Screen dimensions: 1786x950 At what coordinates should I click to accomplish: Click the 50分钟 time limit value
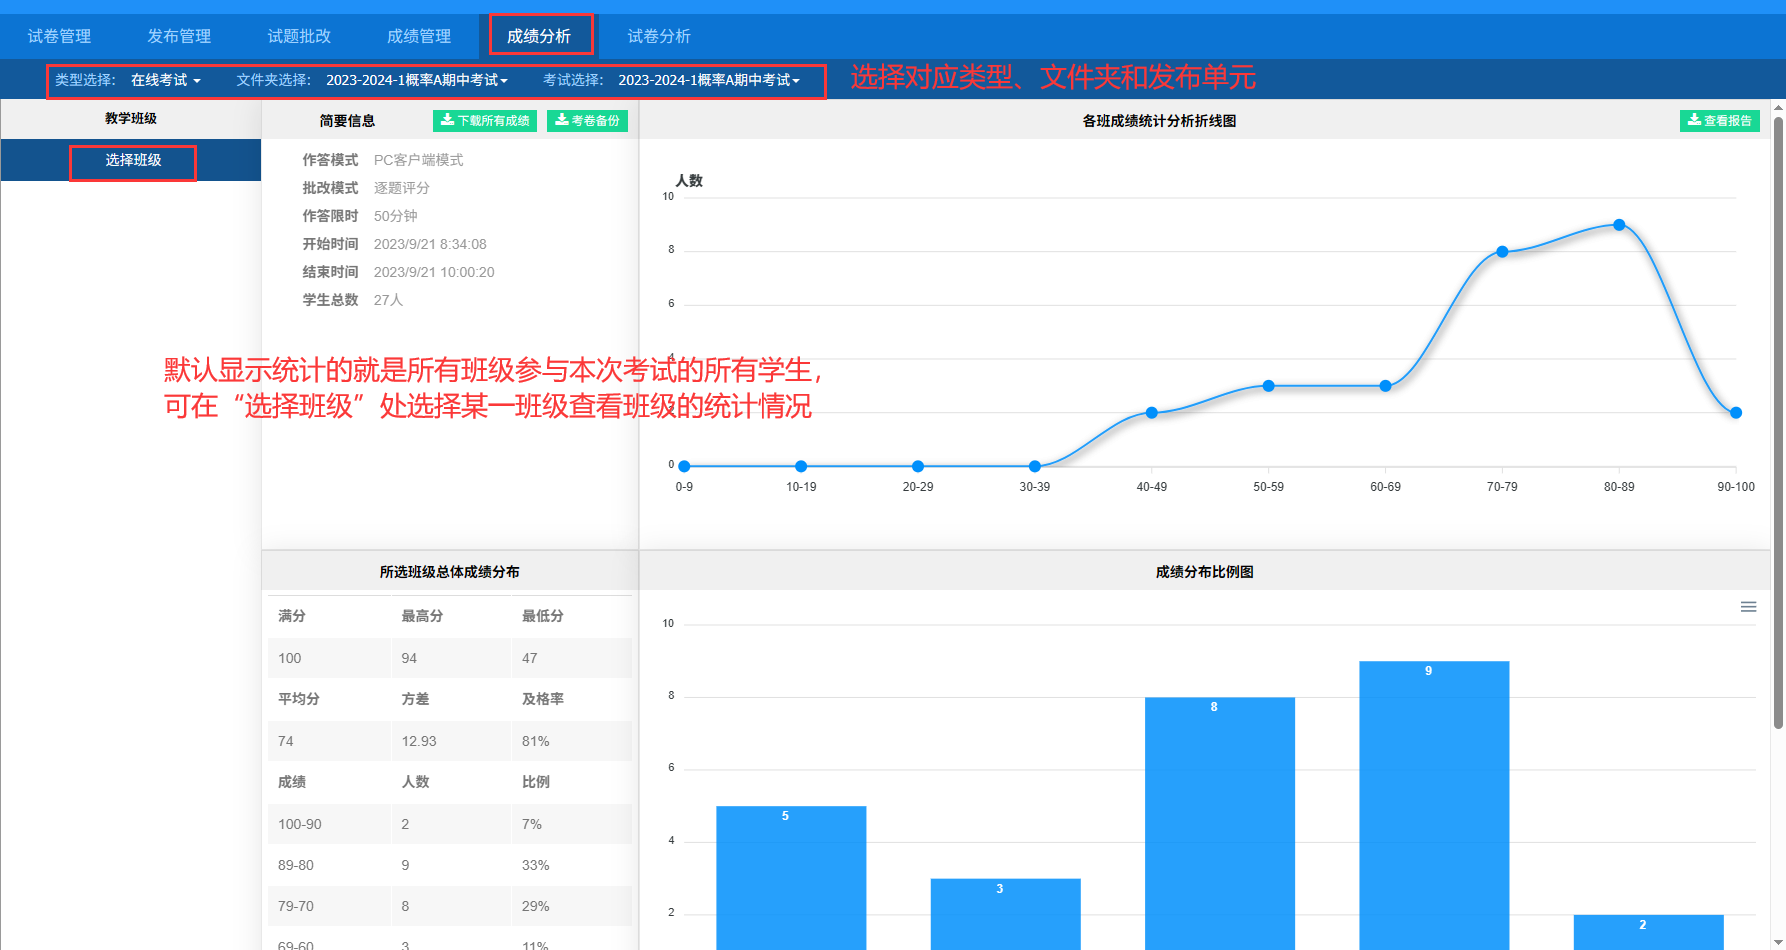click(x=396, y=216)
